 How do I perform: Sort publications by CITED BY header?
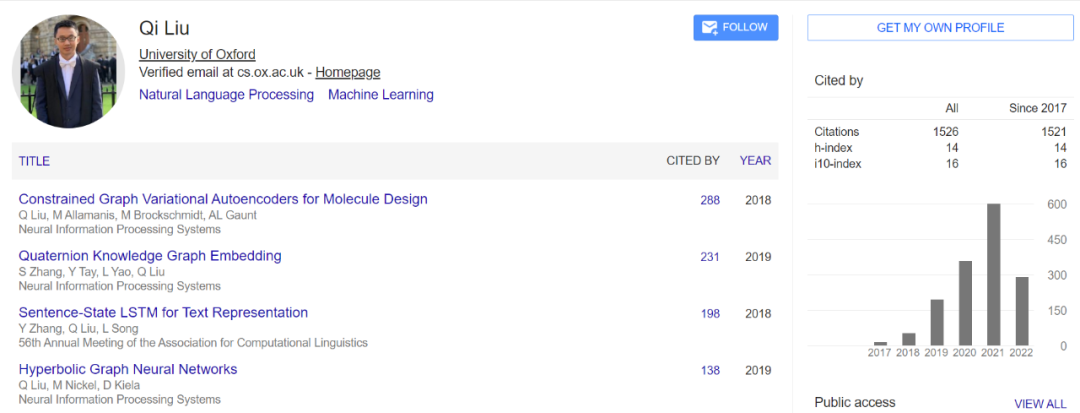tap(693, 161)
